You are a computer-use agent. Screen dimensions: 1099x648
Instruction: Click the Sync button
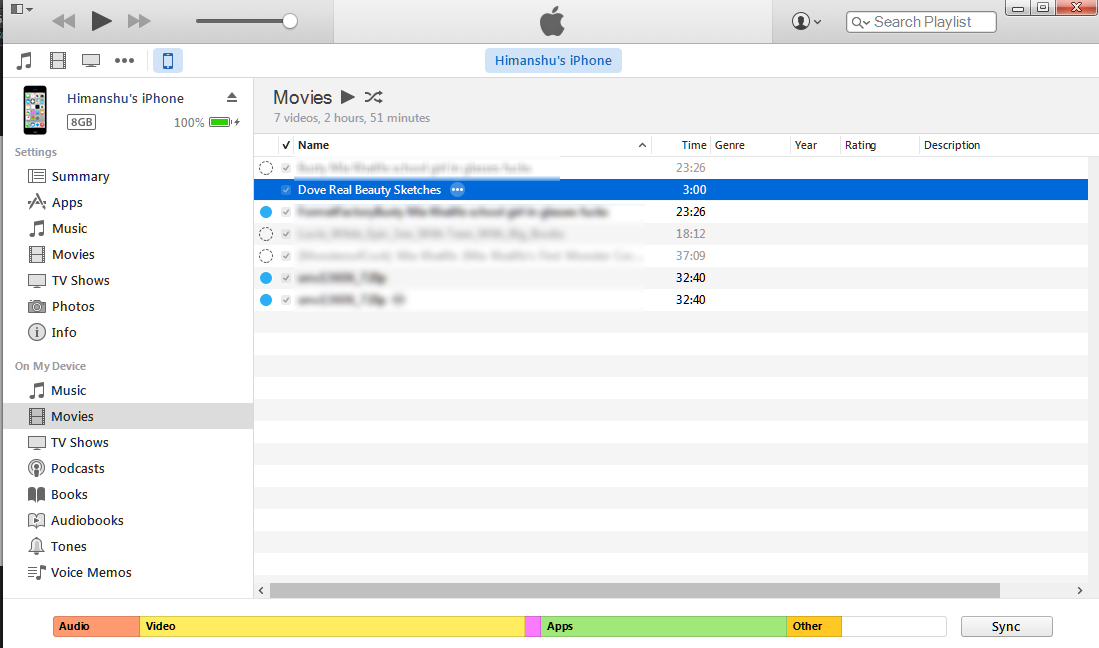tap(1006, 626)
